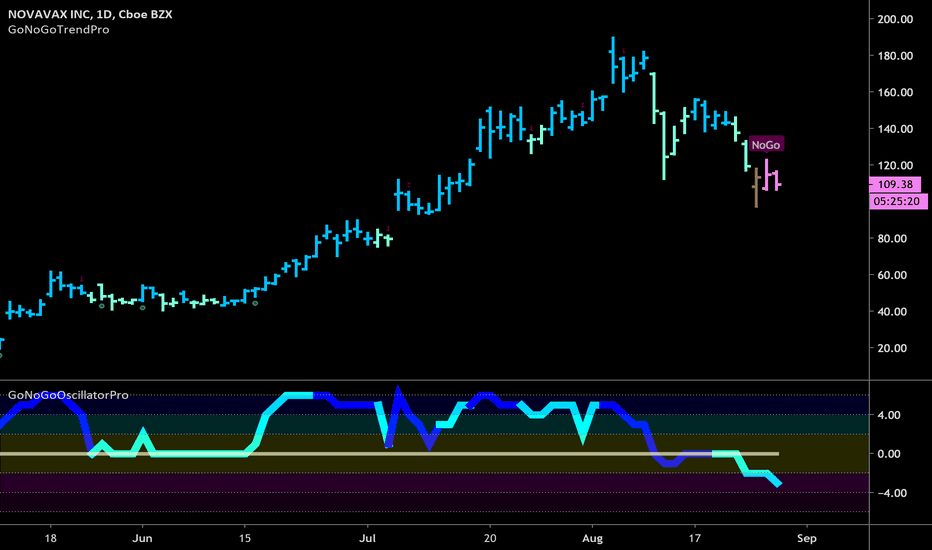Click the 180.00 price axis label
This screenshot has width=932, height=550.
point(895,56)
